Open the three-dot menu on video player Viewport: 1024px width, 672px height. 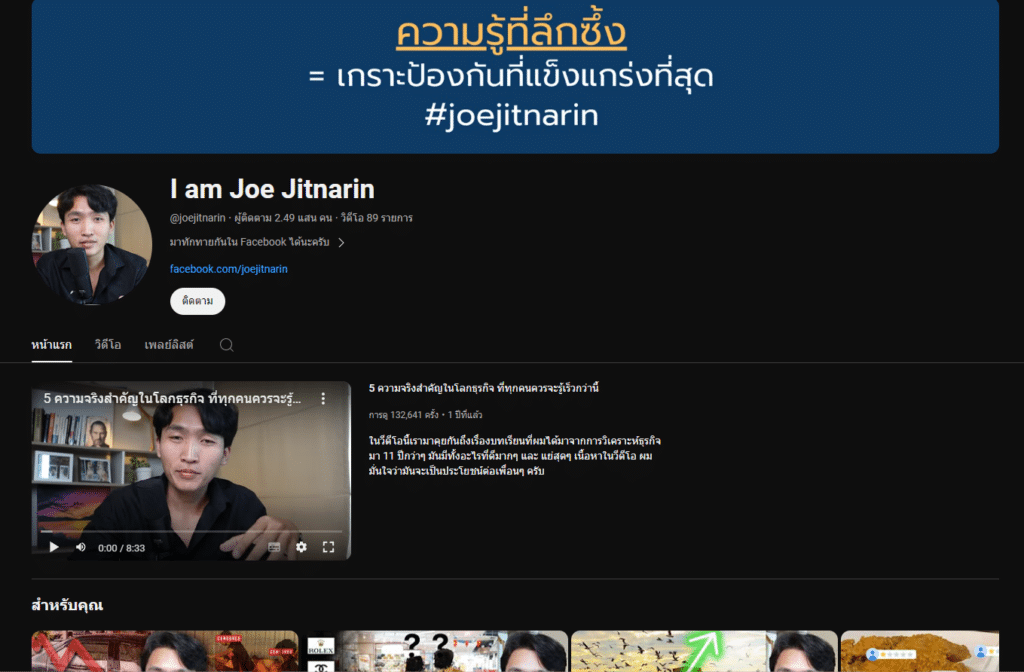[323, 398]
